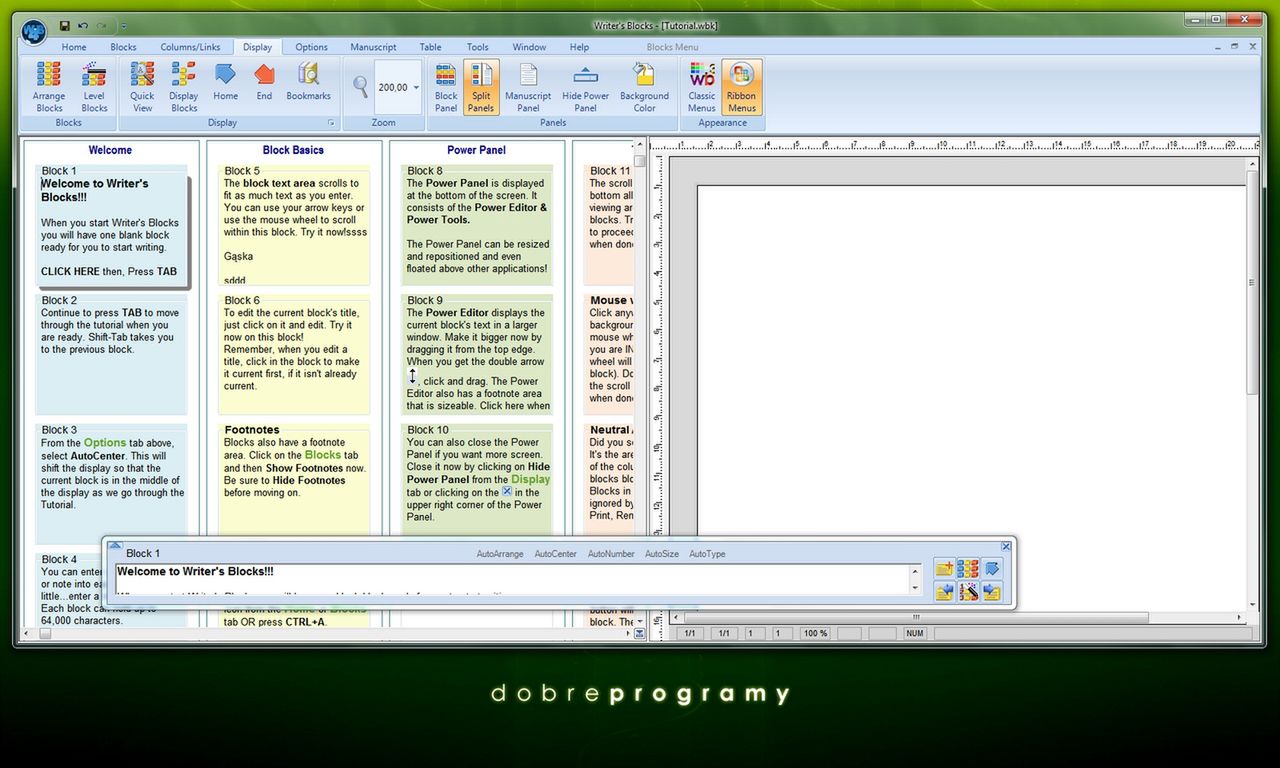Screen dimensions: 1280x768
Task: Click the Power Panel column header
Action: [x=476, y=150]
